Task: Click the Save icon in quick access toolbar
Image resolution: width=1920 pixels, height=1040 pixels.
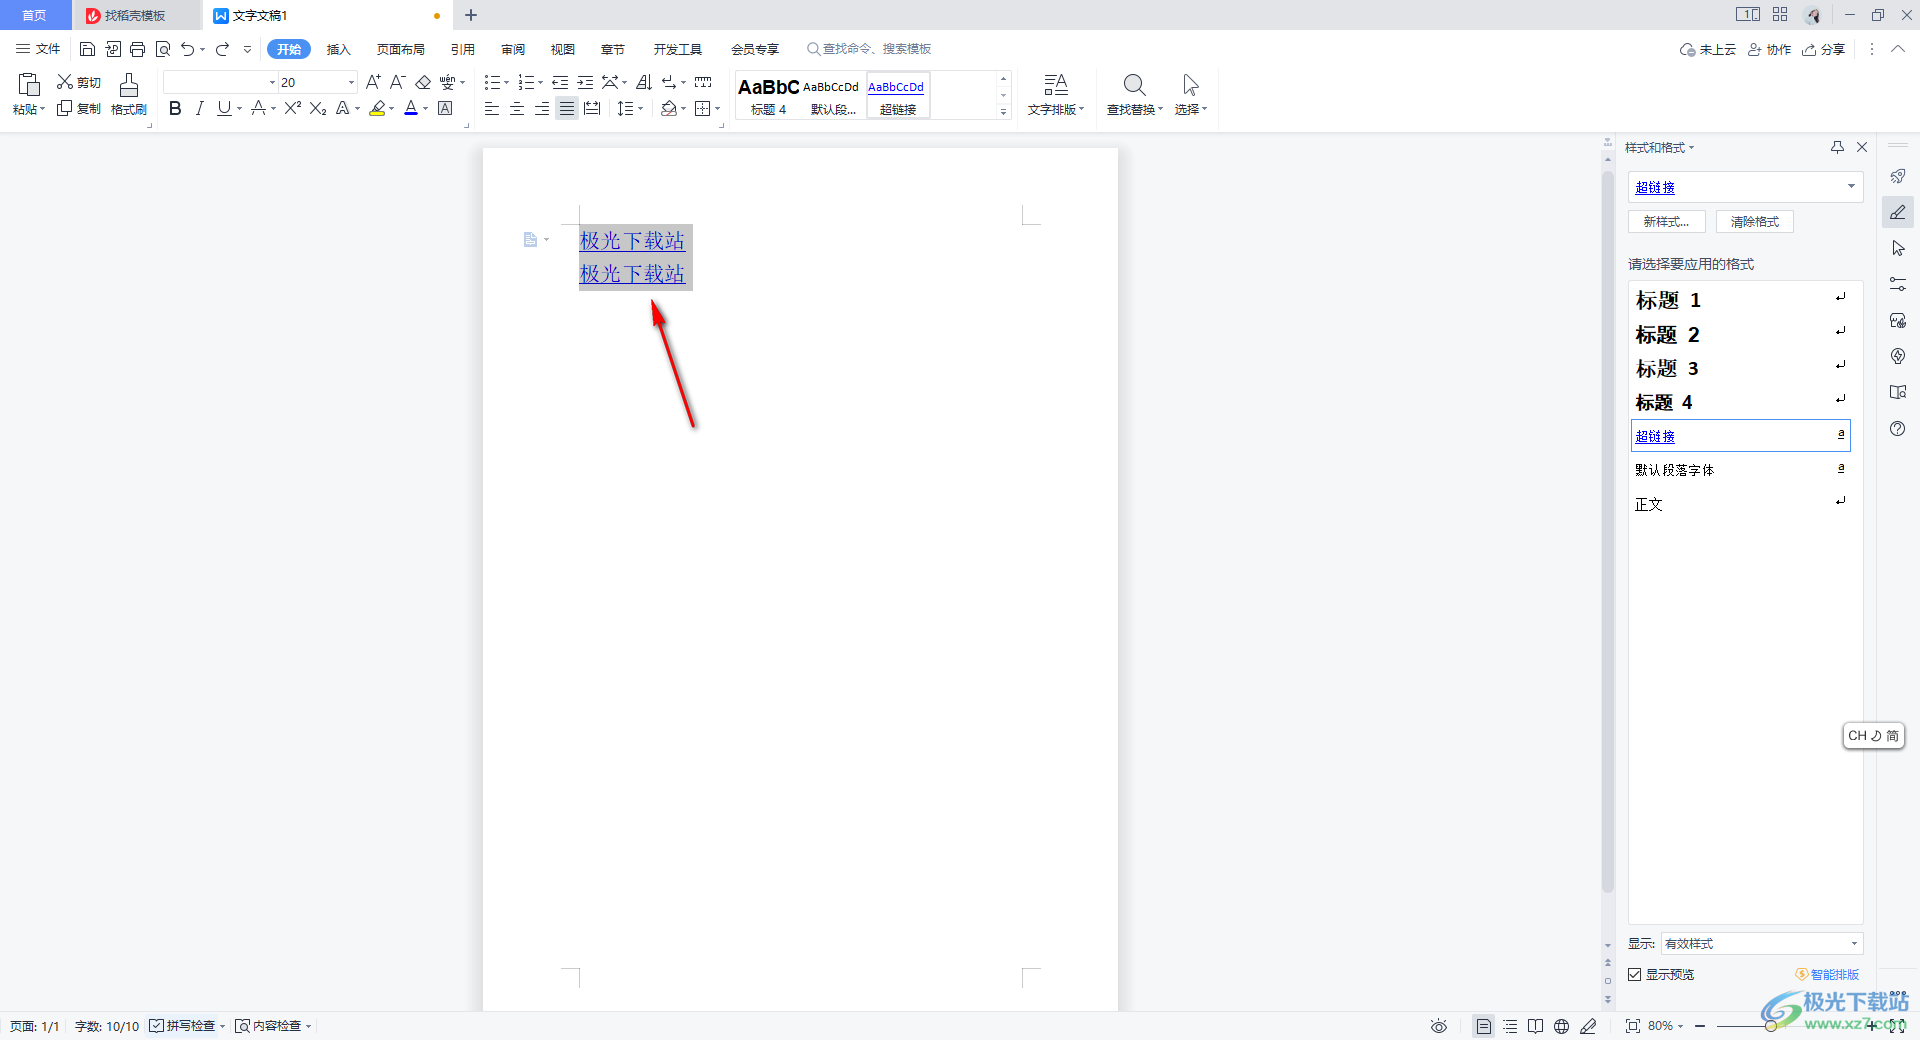Action: coord(87,49)
